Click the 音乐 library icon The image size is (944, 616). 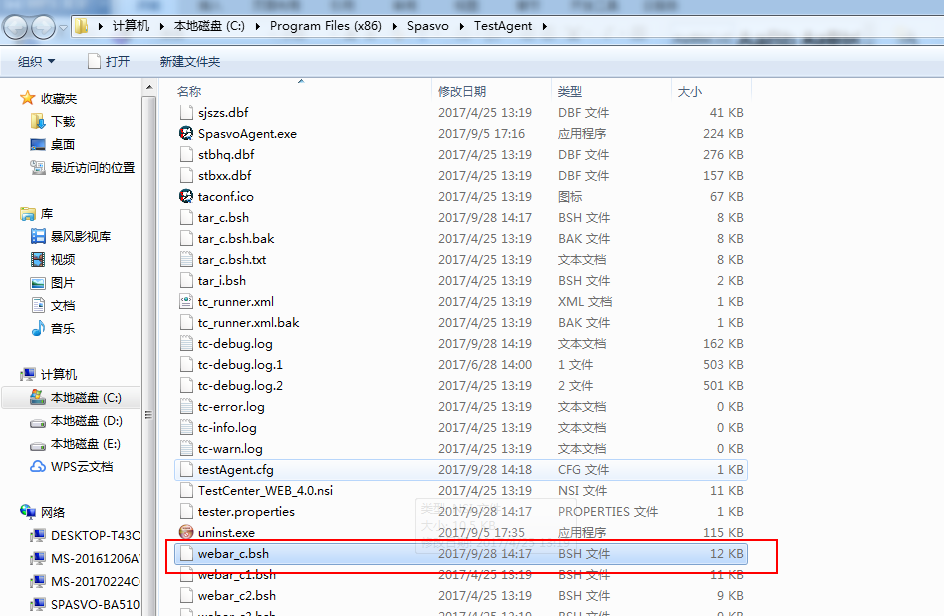click(x=38, y=328)
